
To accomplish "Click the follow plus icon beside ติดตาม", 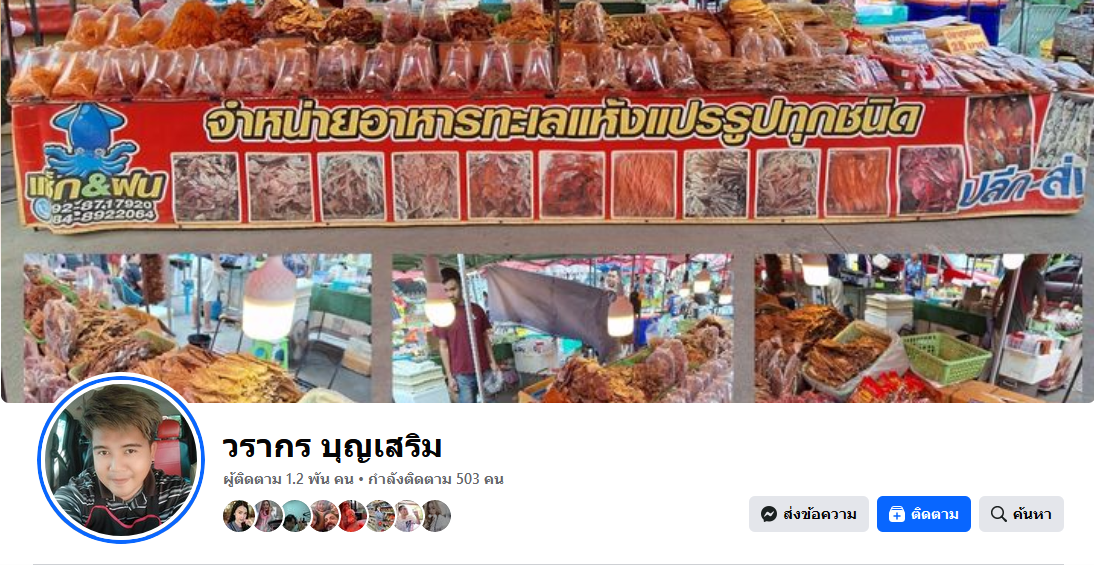I will pos(897,515).
